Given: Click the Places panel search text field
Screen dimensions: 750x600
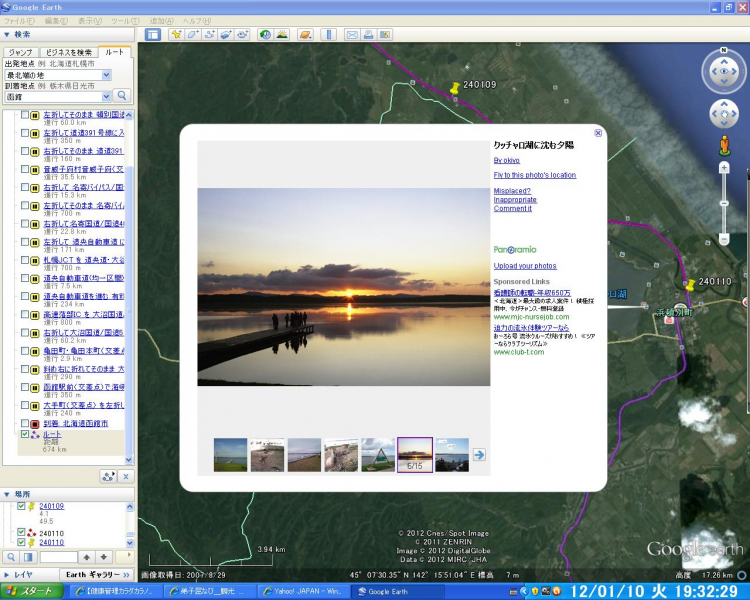Looking at the screenshot, I should click(59, 557).
